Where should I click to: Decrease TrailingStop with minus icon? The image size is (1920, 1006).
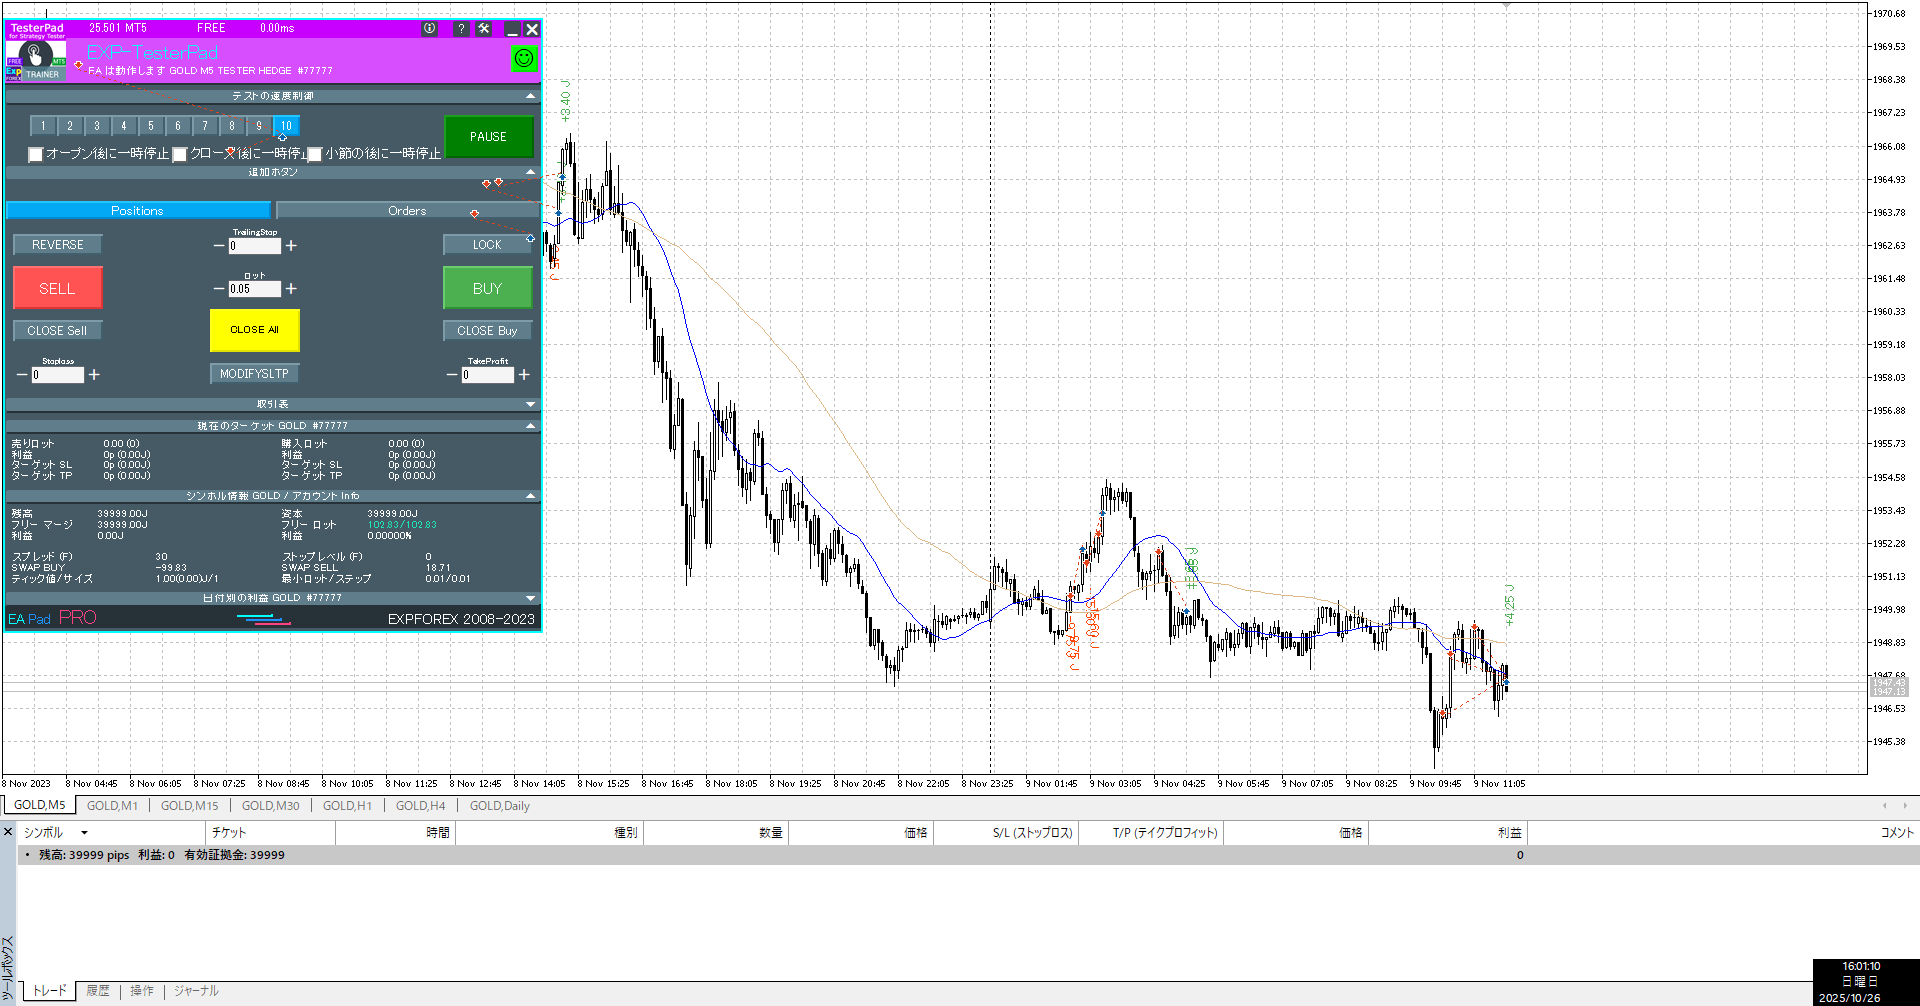point(219,246)
